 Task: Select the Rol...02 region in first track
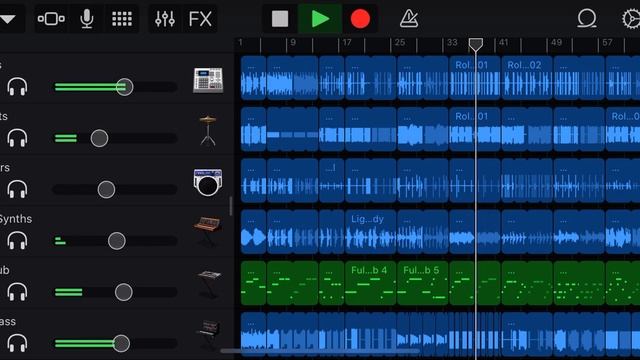tap(527, 78)
